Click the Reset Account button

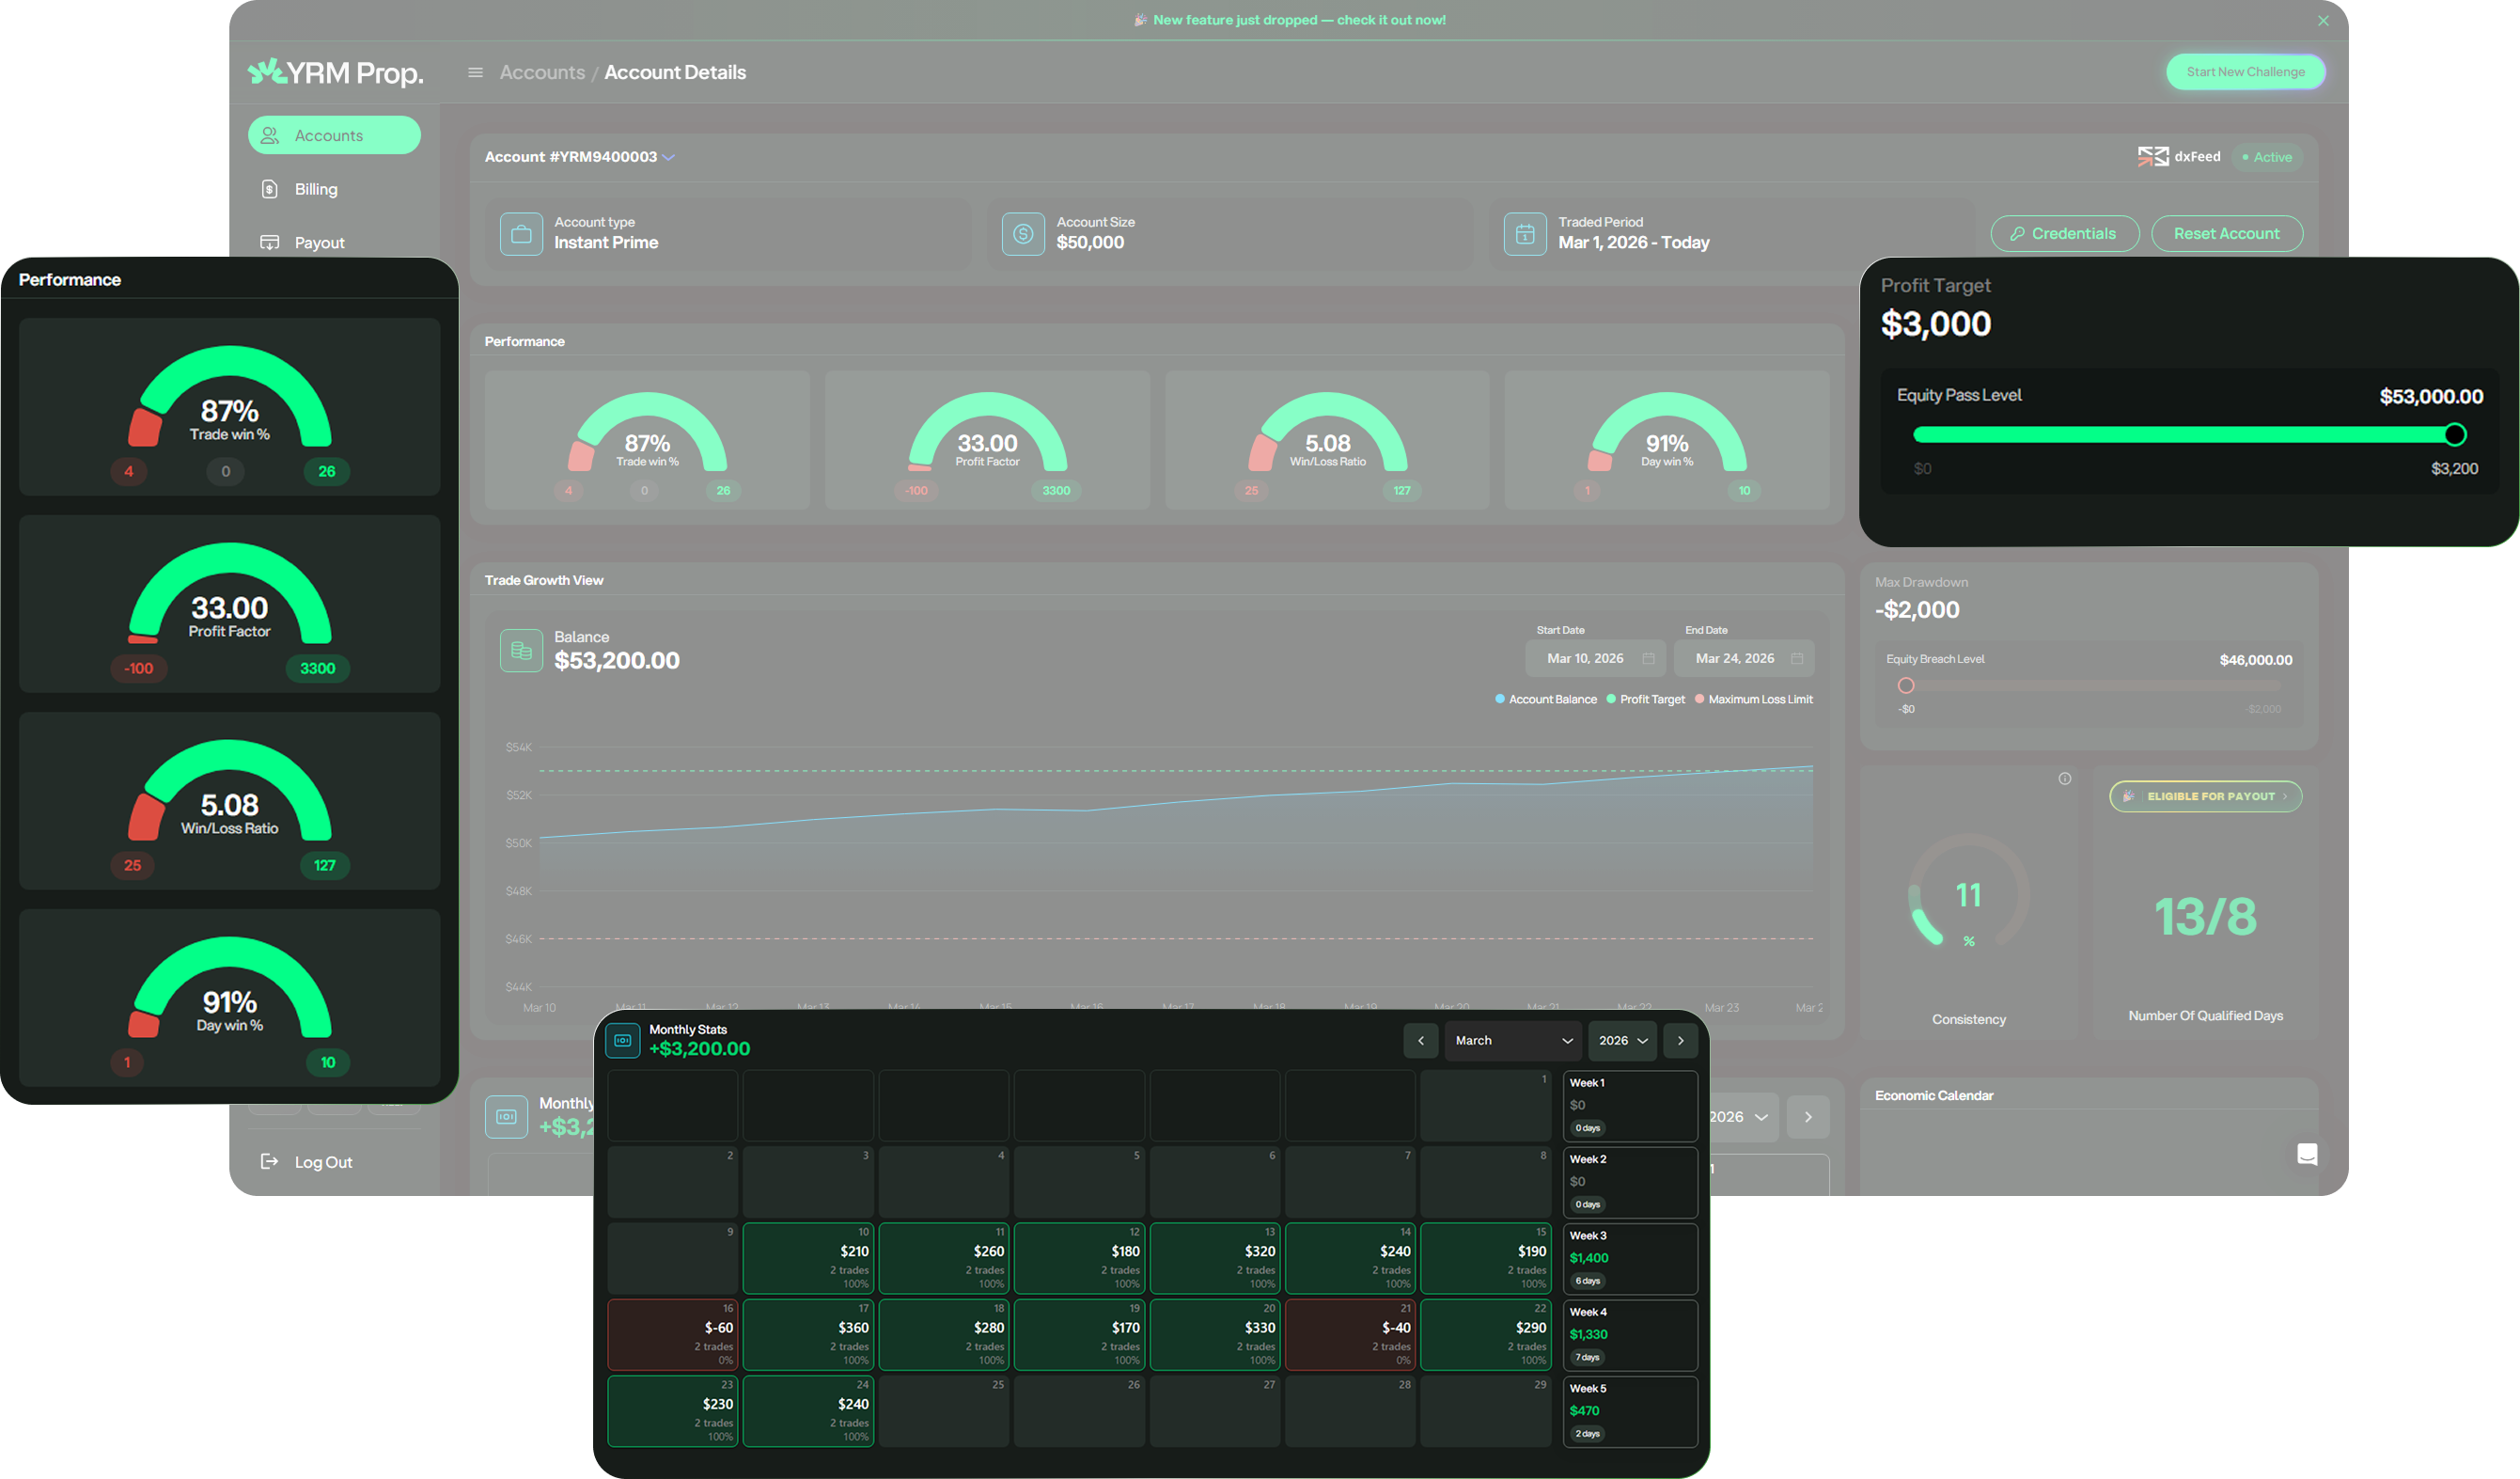2226,233
